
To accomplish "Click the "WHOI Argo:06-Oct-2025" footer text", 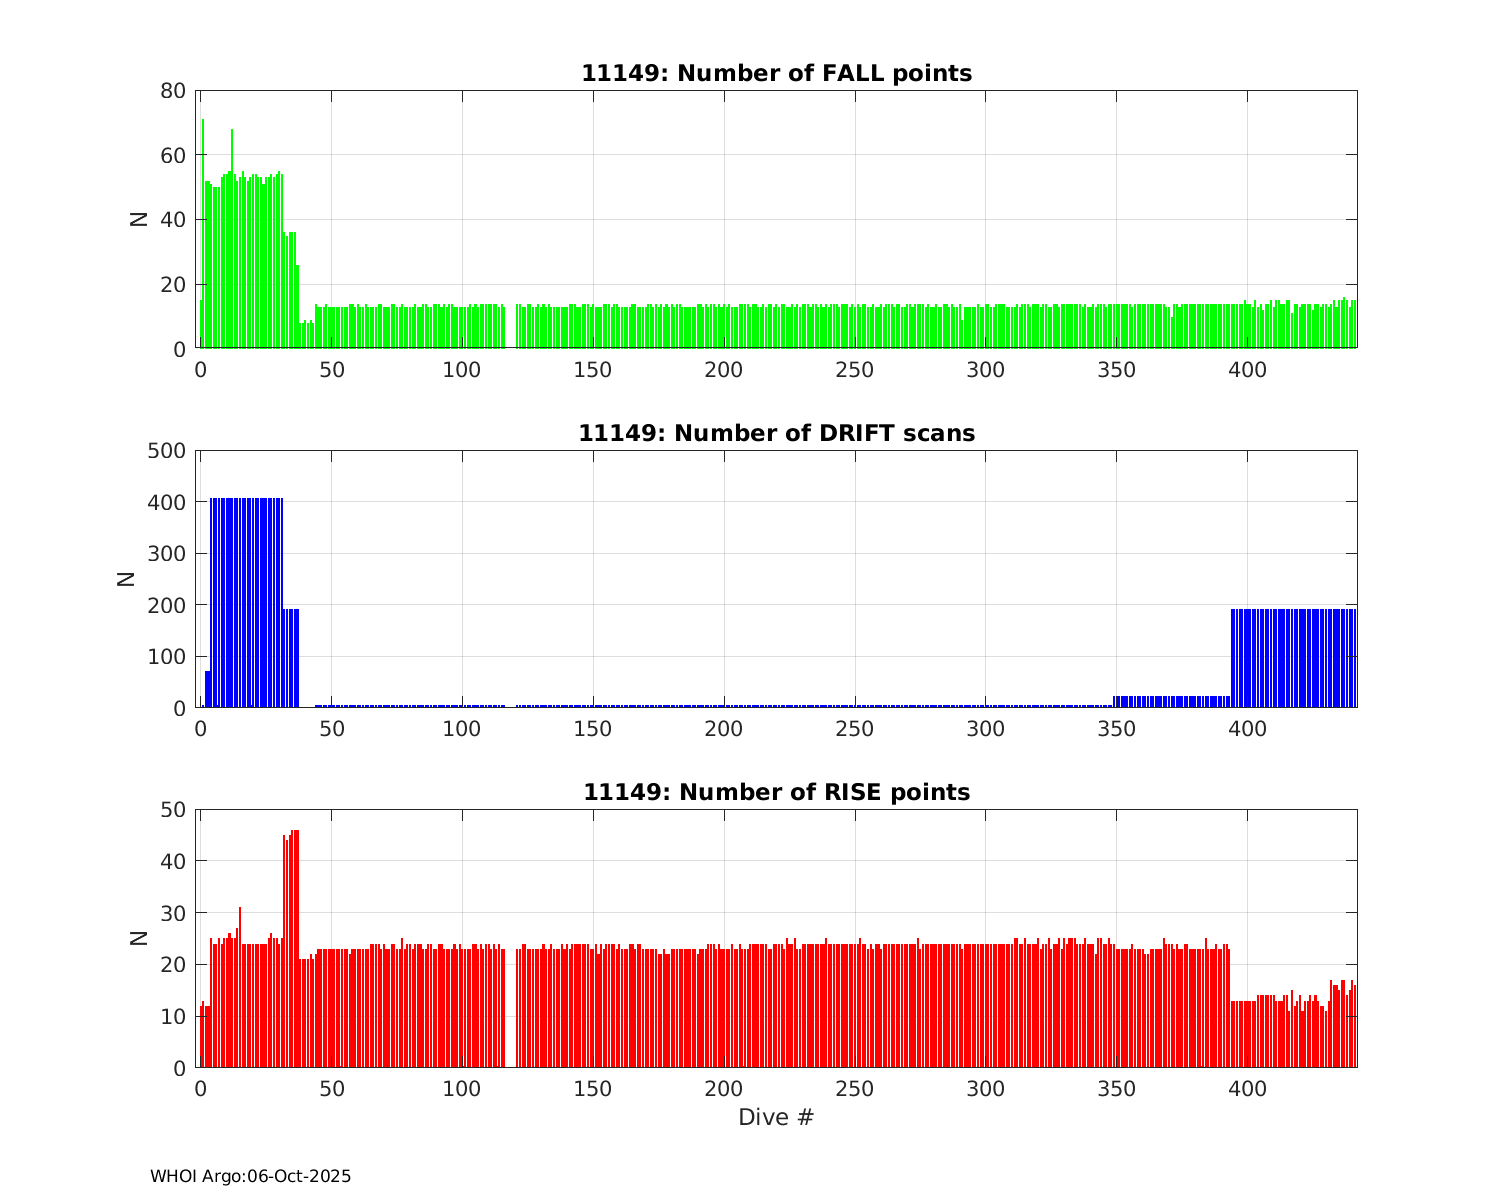I will pos(250,1176).
